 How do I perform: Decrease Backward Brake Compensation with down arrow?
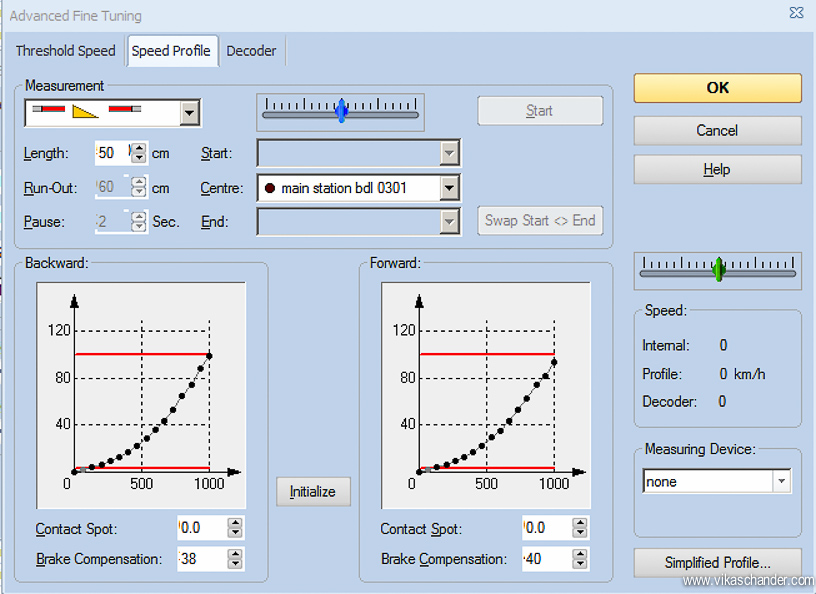235,564
